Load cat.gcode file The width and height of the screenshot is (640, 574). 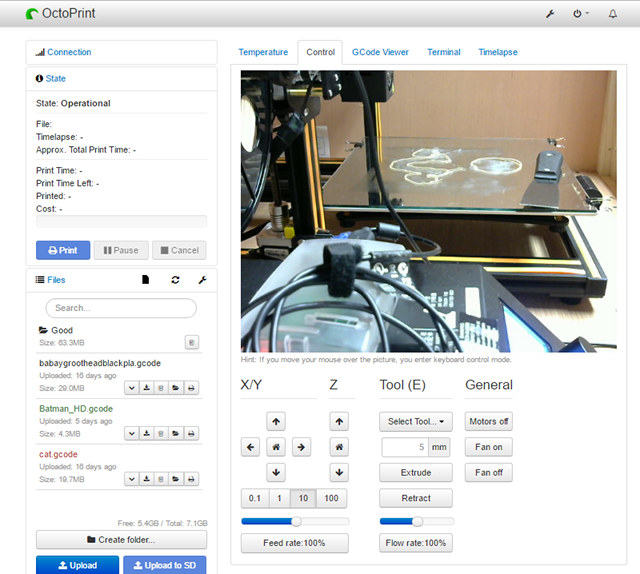(176, 479)
